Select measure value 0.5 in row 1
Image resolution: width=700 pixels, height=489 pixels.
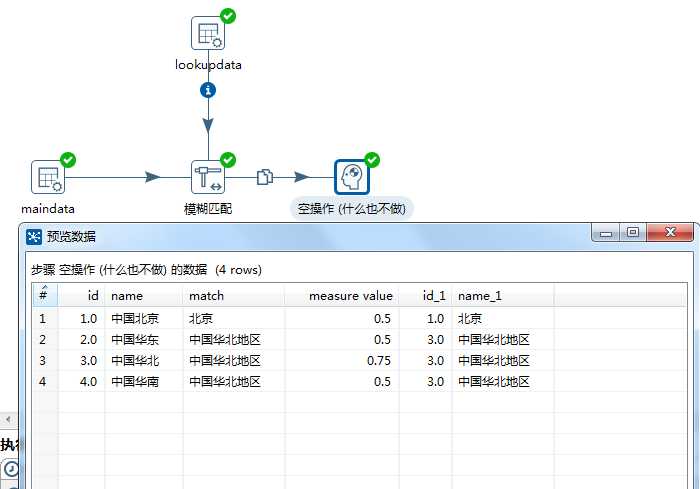coord(342,318)
